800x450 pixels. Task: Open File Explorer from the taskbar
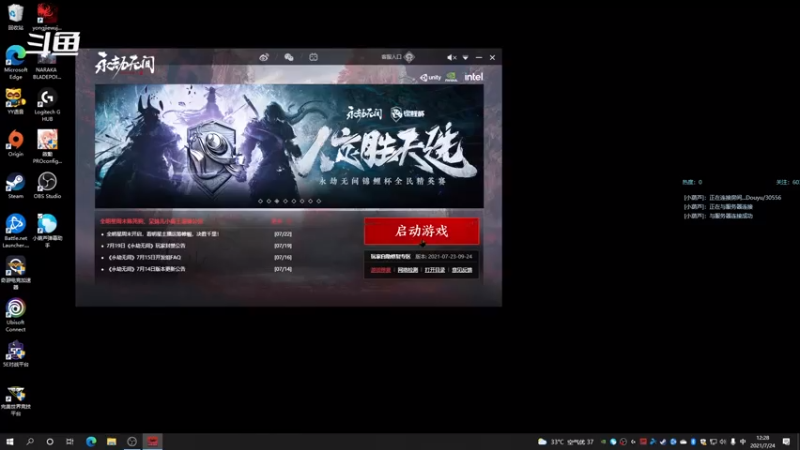(x=111, y=441)
